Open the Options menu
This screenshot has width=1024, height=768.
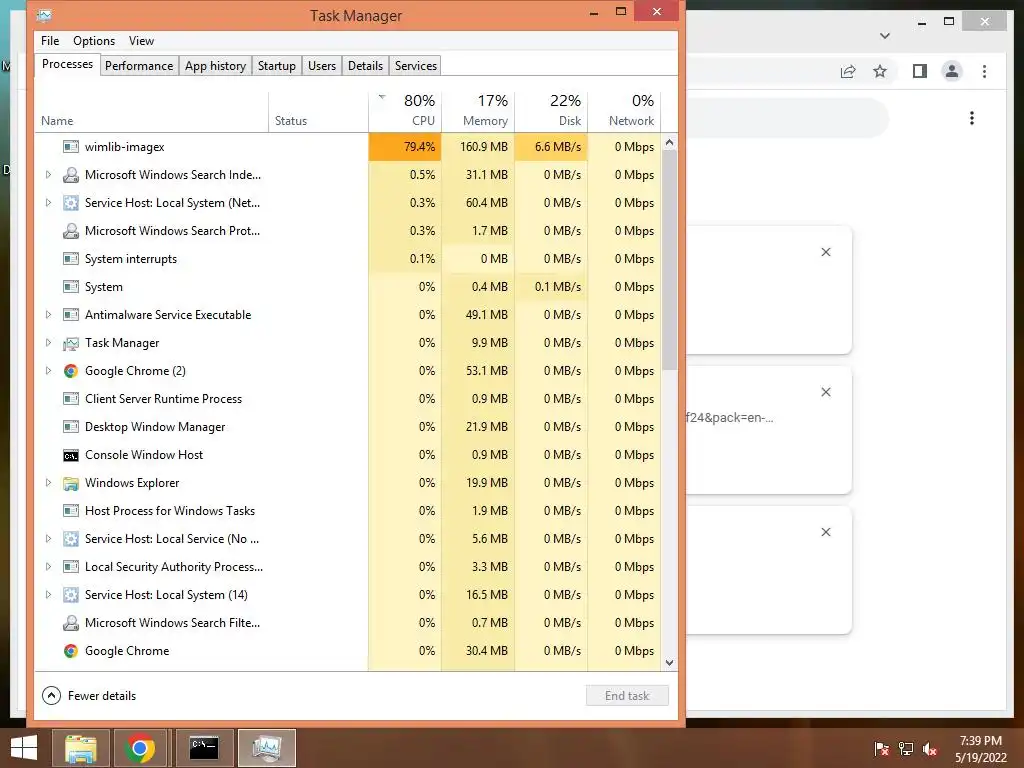(x=94, y=40)
